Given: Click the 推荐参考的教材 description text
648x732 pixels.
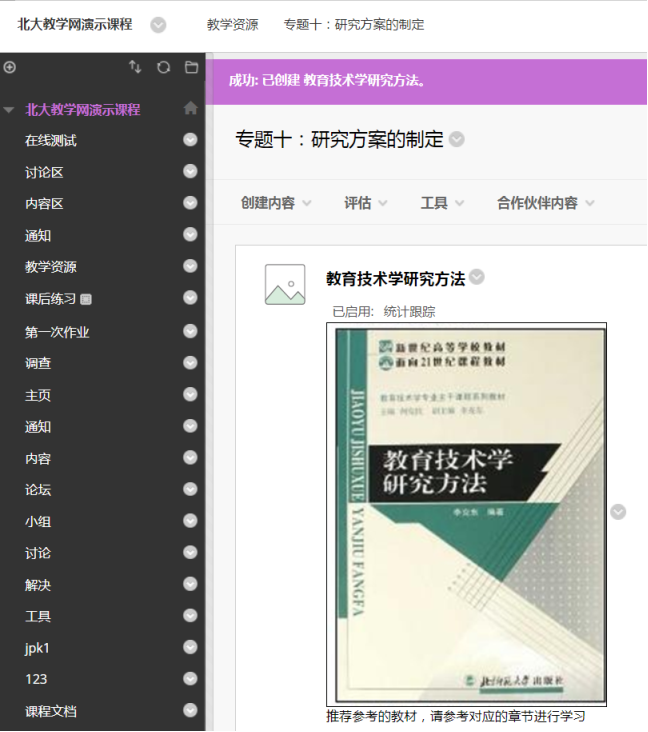Looking at the screenshot, I should point(455,716).
